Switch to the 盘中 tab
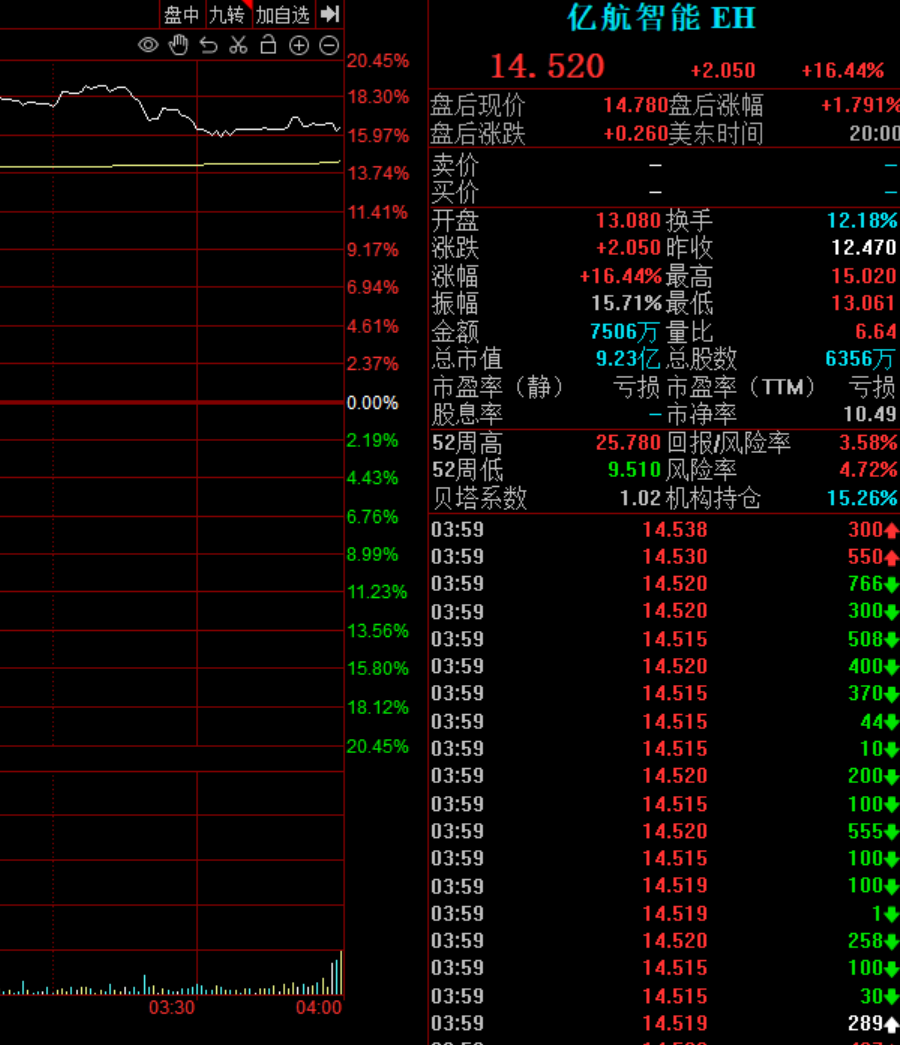The height and width of the screenshot is (1045, 900). pyautogui.click(x=181, y=15)
